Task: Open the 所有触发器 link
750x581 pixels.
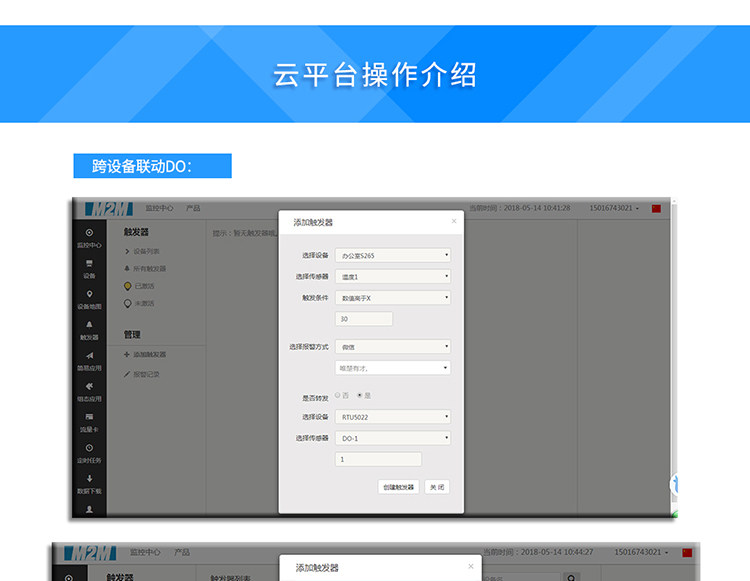Action: [x=150, y=268]
